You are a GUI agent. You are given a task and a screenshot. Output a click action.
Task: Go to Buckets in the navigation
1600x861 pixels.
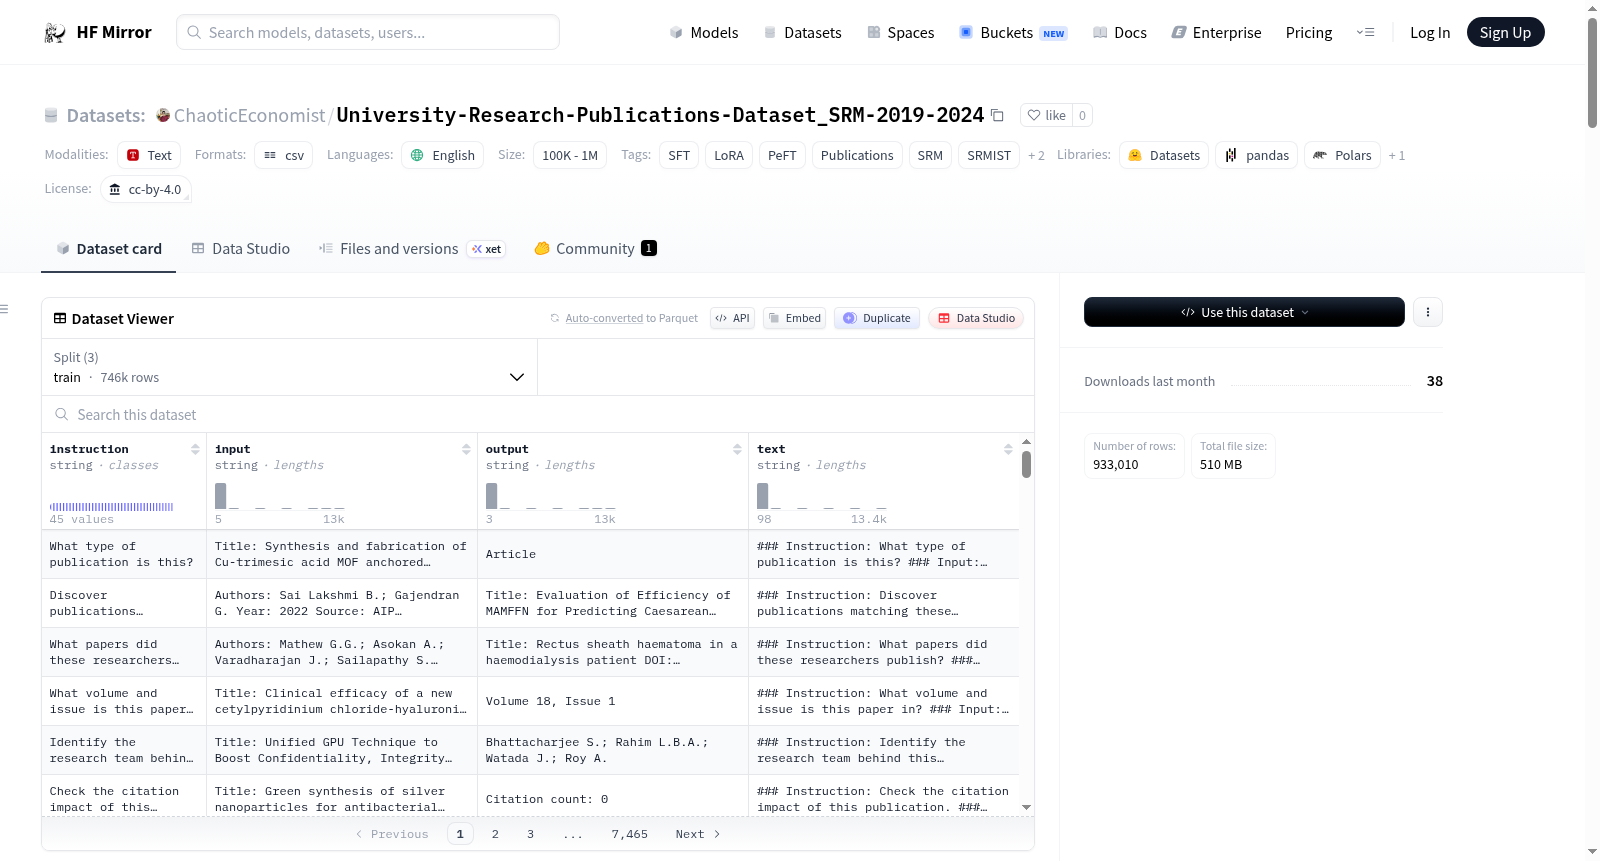(1013, 32)
